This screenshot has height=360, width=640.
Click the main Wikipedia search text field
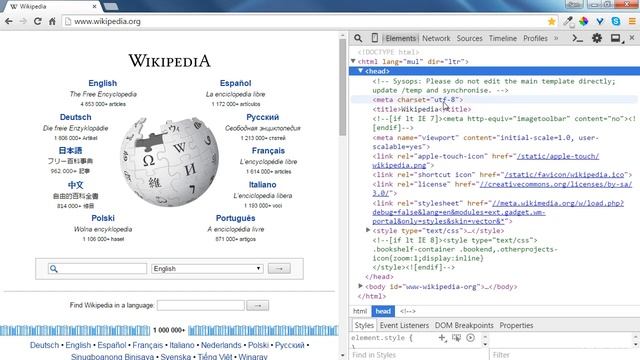click(x=97, y=269)
